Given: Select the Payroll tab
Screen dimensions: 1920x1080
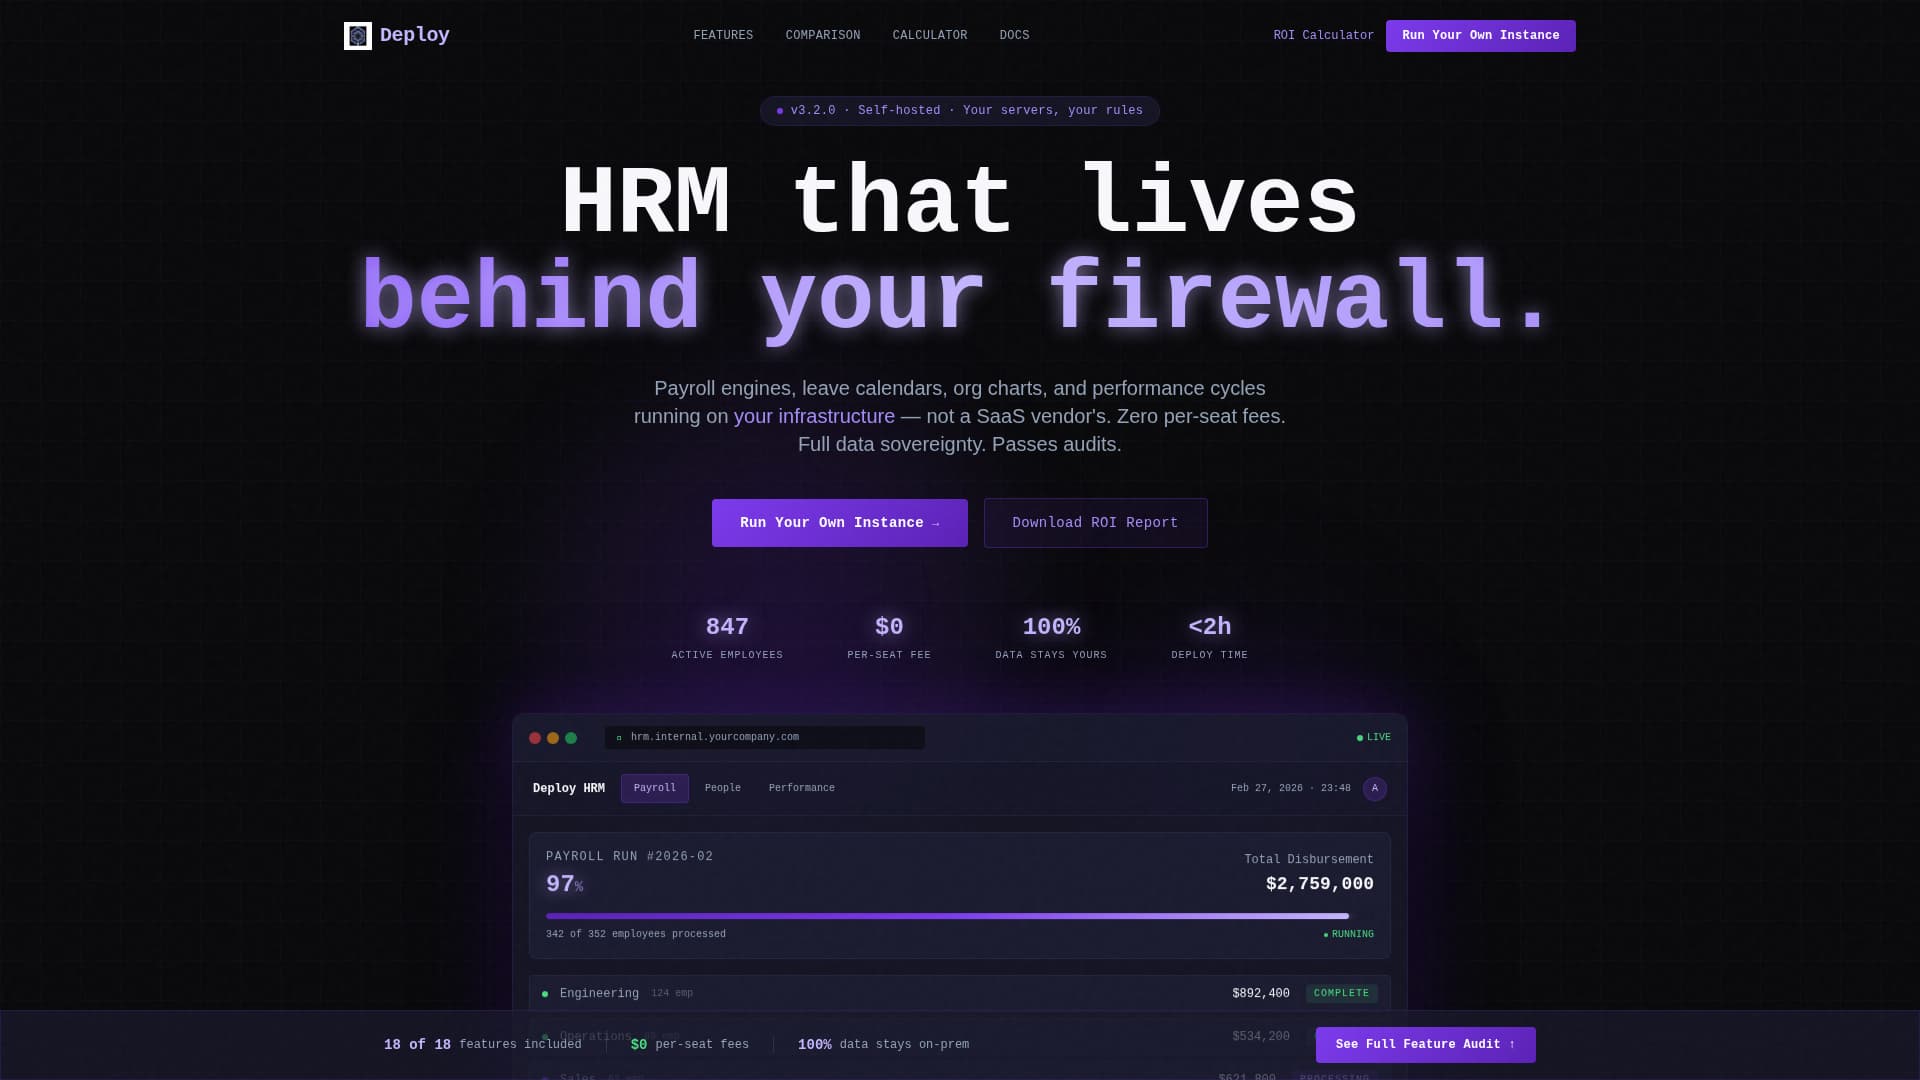Looking at the screenshot, I should pyautogui.click(x=654, y=788).
